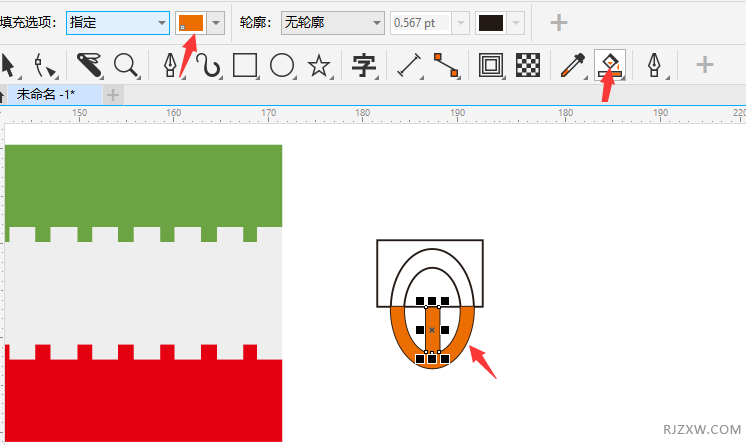This screenshot has width=746, height=445.
Task: Click the red shape on canvas
Action: pyautogui.click(x=143, y=400)
